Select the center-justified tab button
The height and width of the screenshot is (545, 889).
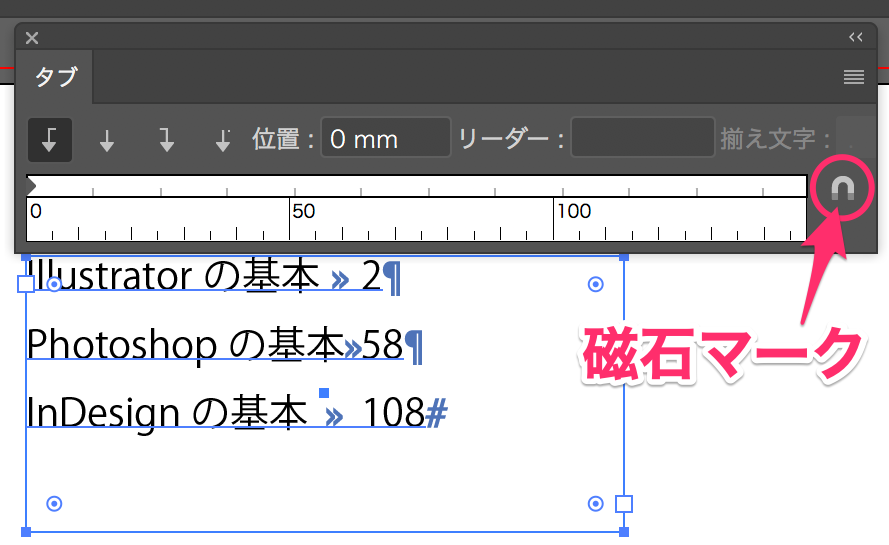(107, 140)
